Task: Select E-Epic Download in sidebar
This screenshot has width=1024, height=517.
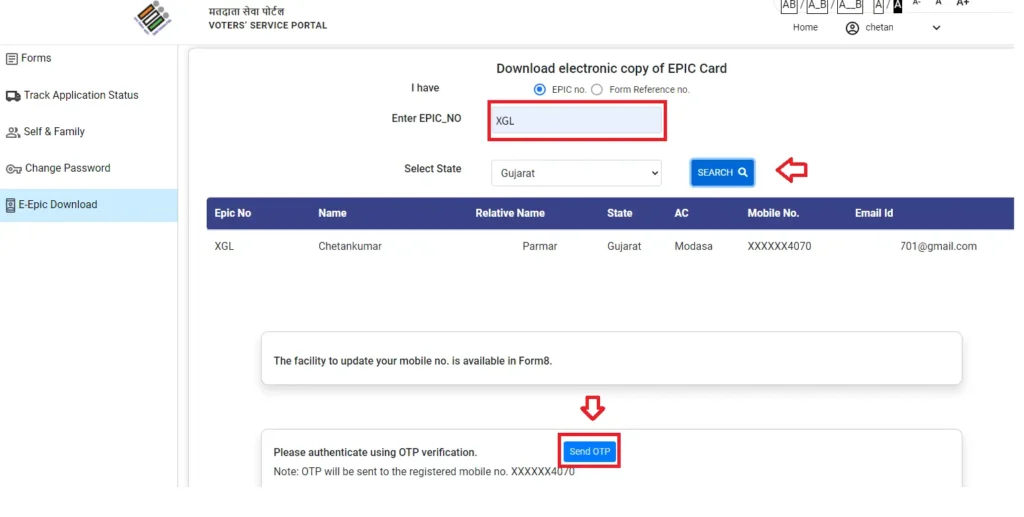Action: 88,205
